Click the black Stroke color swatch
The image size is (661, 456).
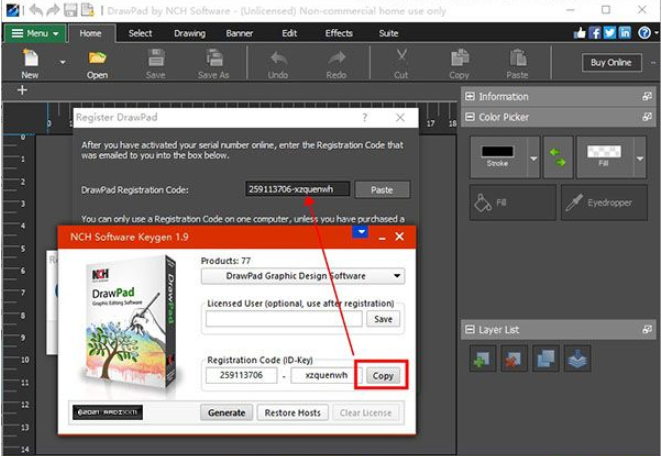tap(497, 152)
